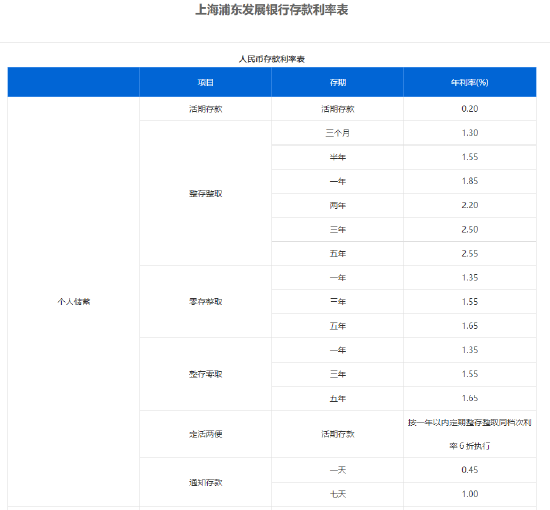
Task: Click 一年 term beside the 1.85 rate
Action: pos(338,181)
